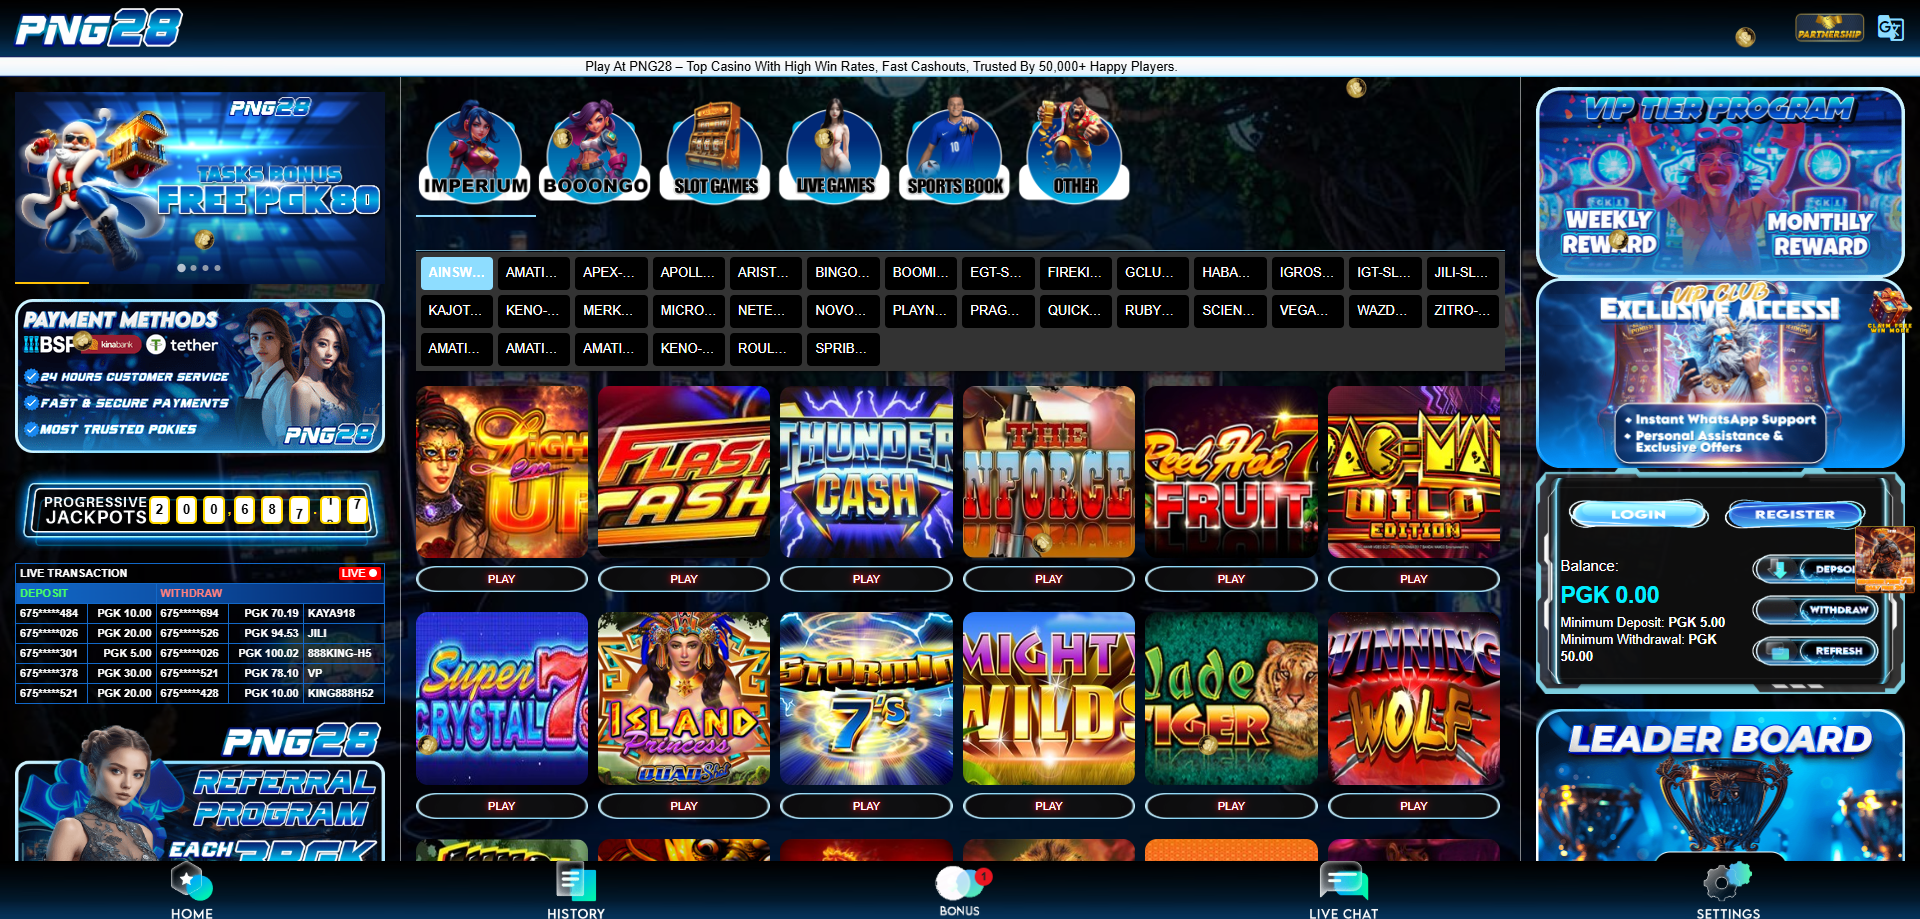Open the Imperium game category icon
1920x919 pixels.
[476, 152]
